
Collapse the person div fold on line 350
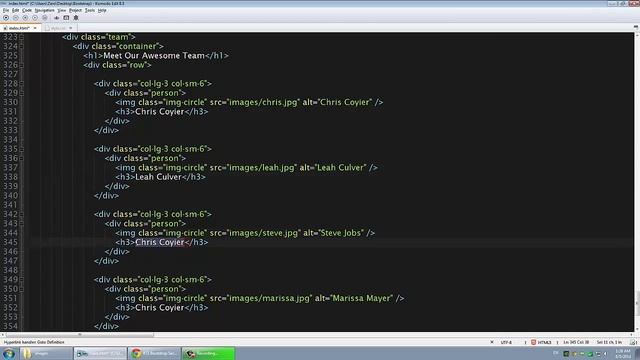[x=22, y=289]
